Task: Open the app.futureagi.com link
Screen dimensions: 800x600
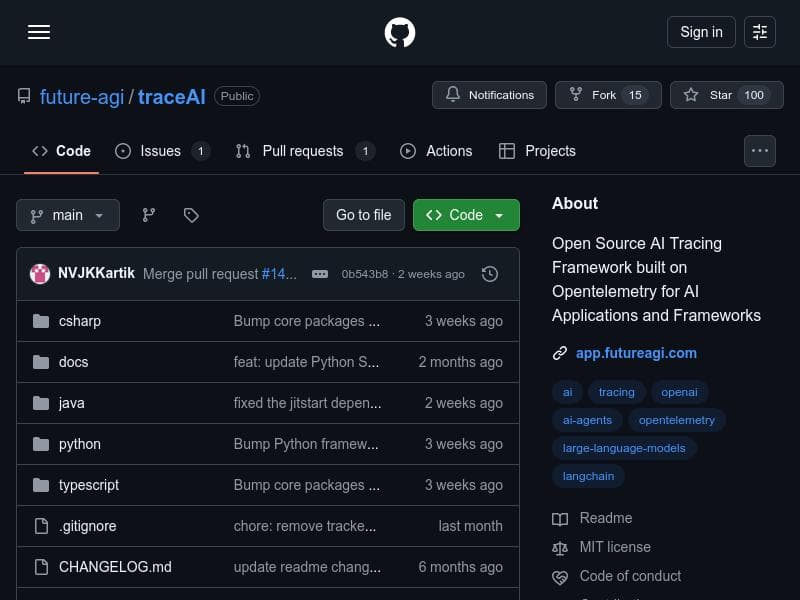Action: click(636, 353)
